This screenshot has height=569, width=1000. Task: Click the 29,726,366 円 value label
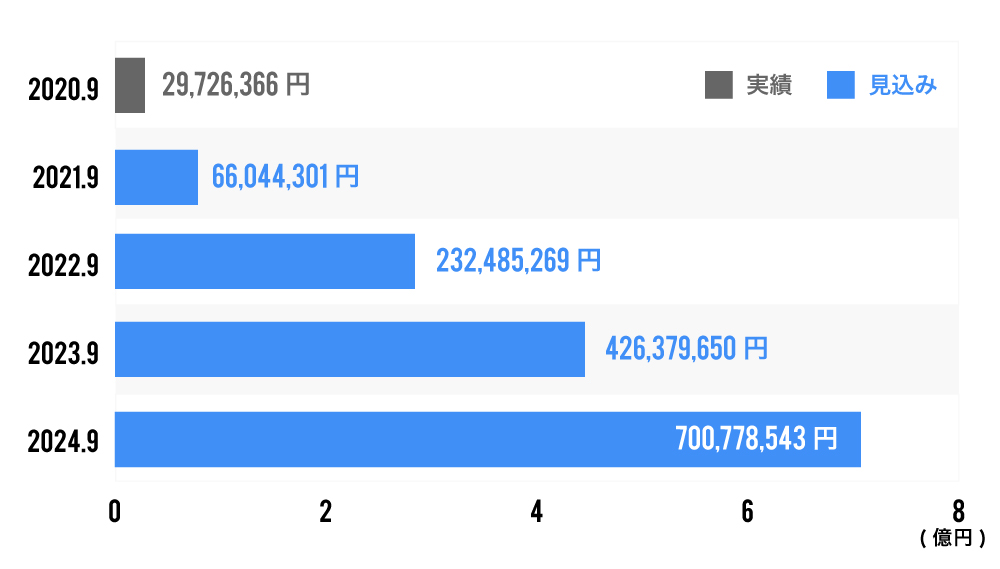tap(235, 85)
